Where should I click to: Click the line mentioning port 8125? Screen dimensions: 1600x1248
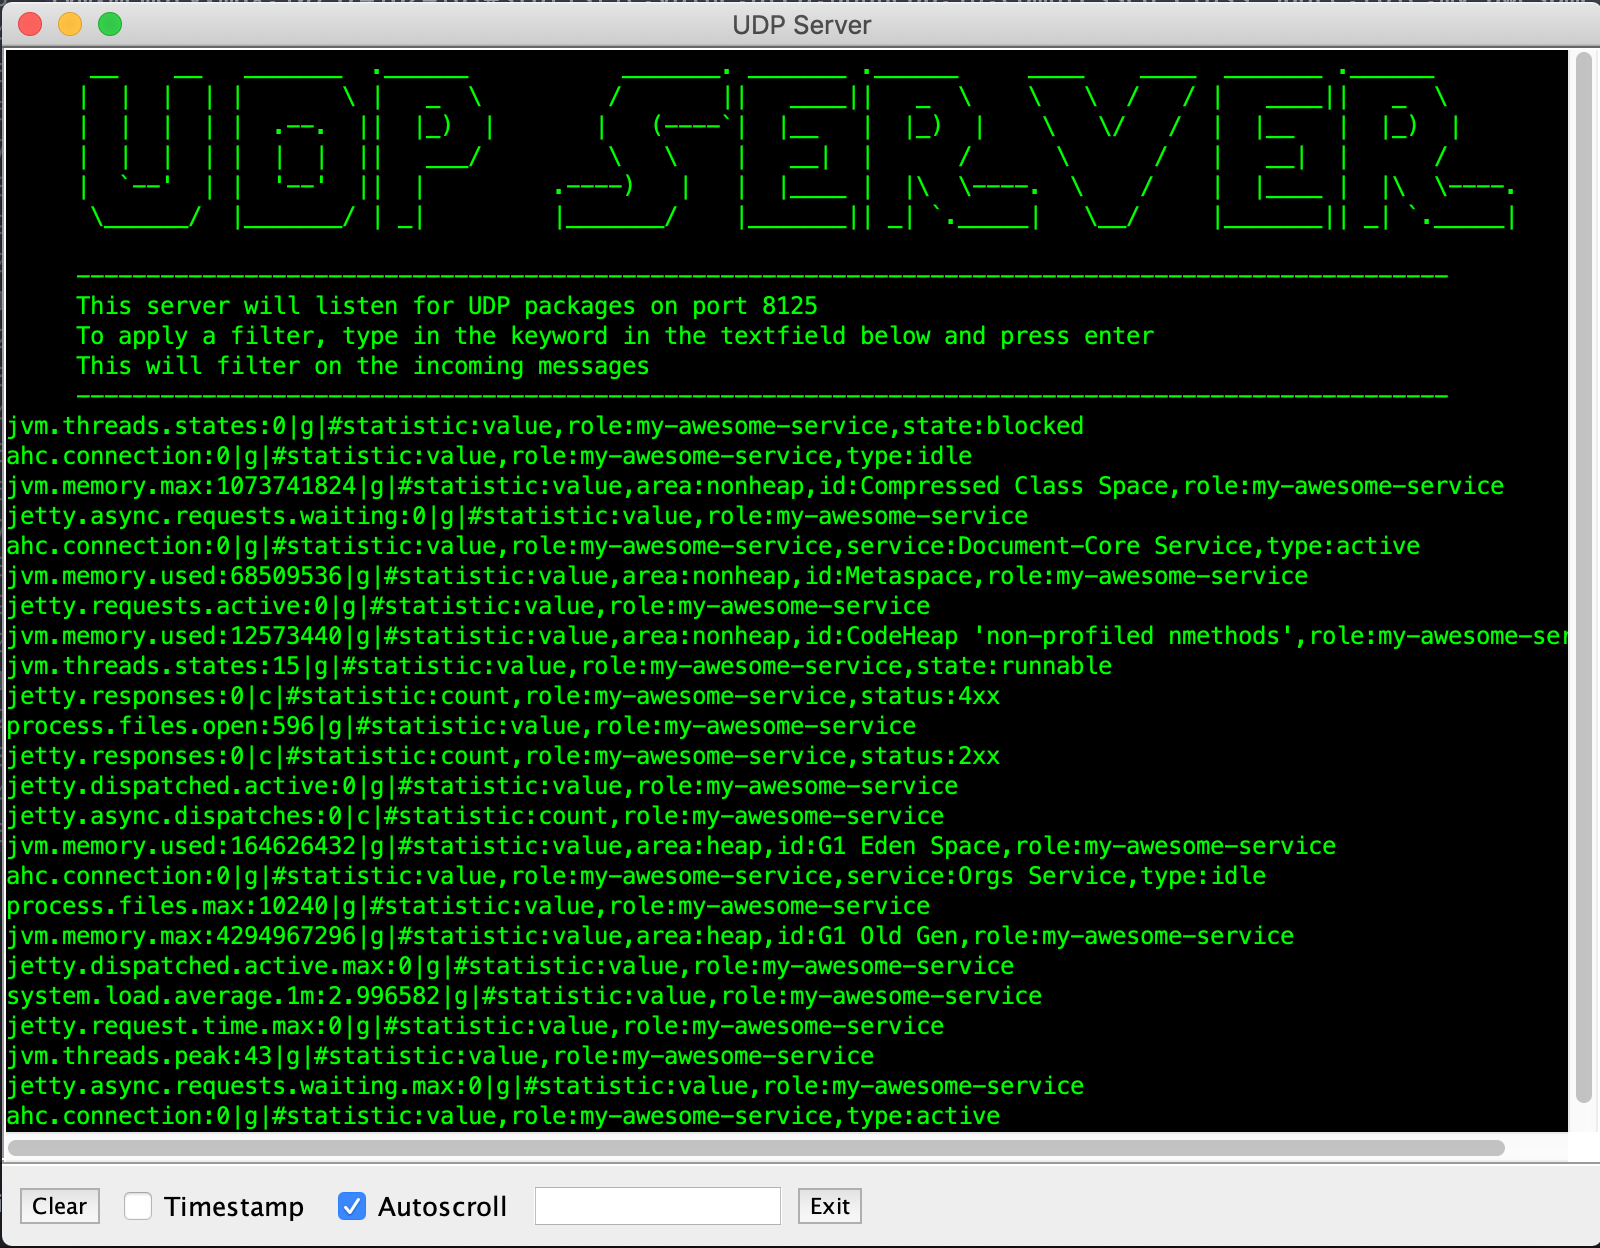(x=447, y=306)
